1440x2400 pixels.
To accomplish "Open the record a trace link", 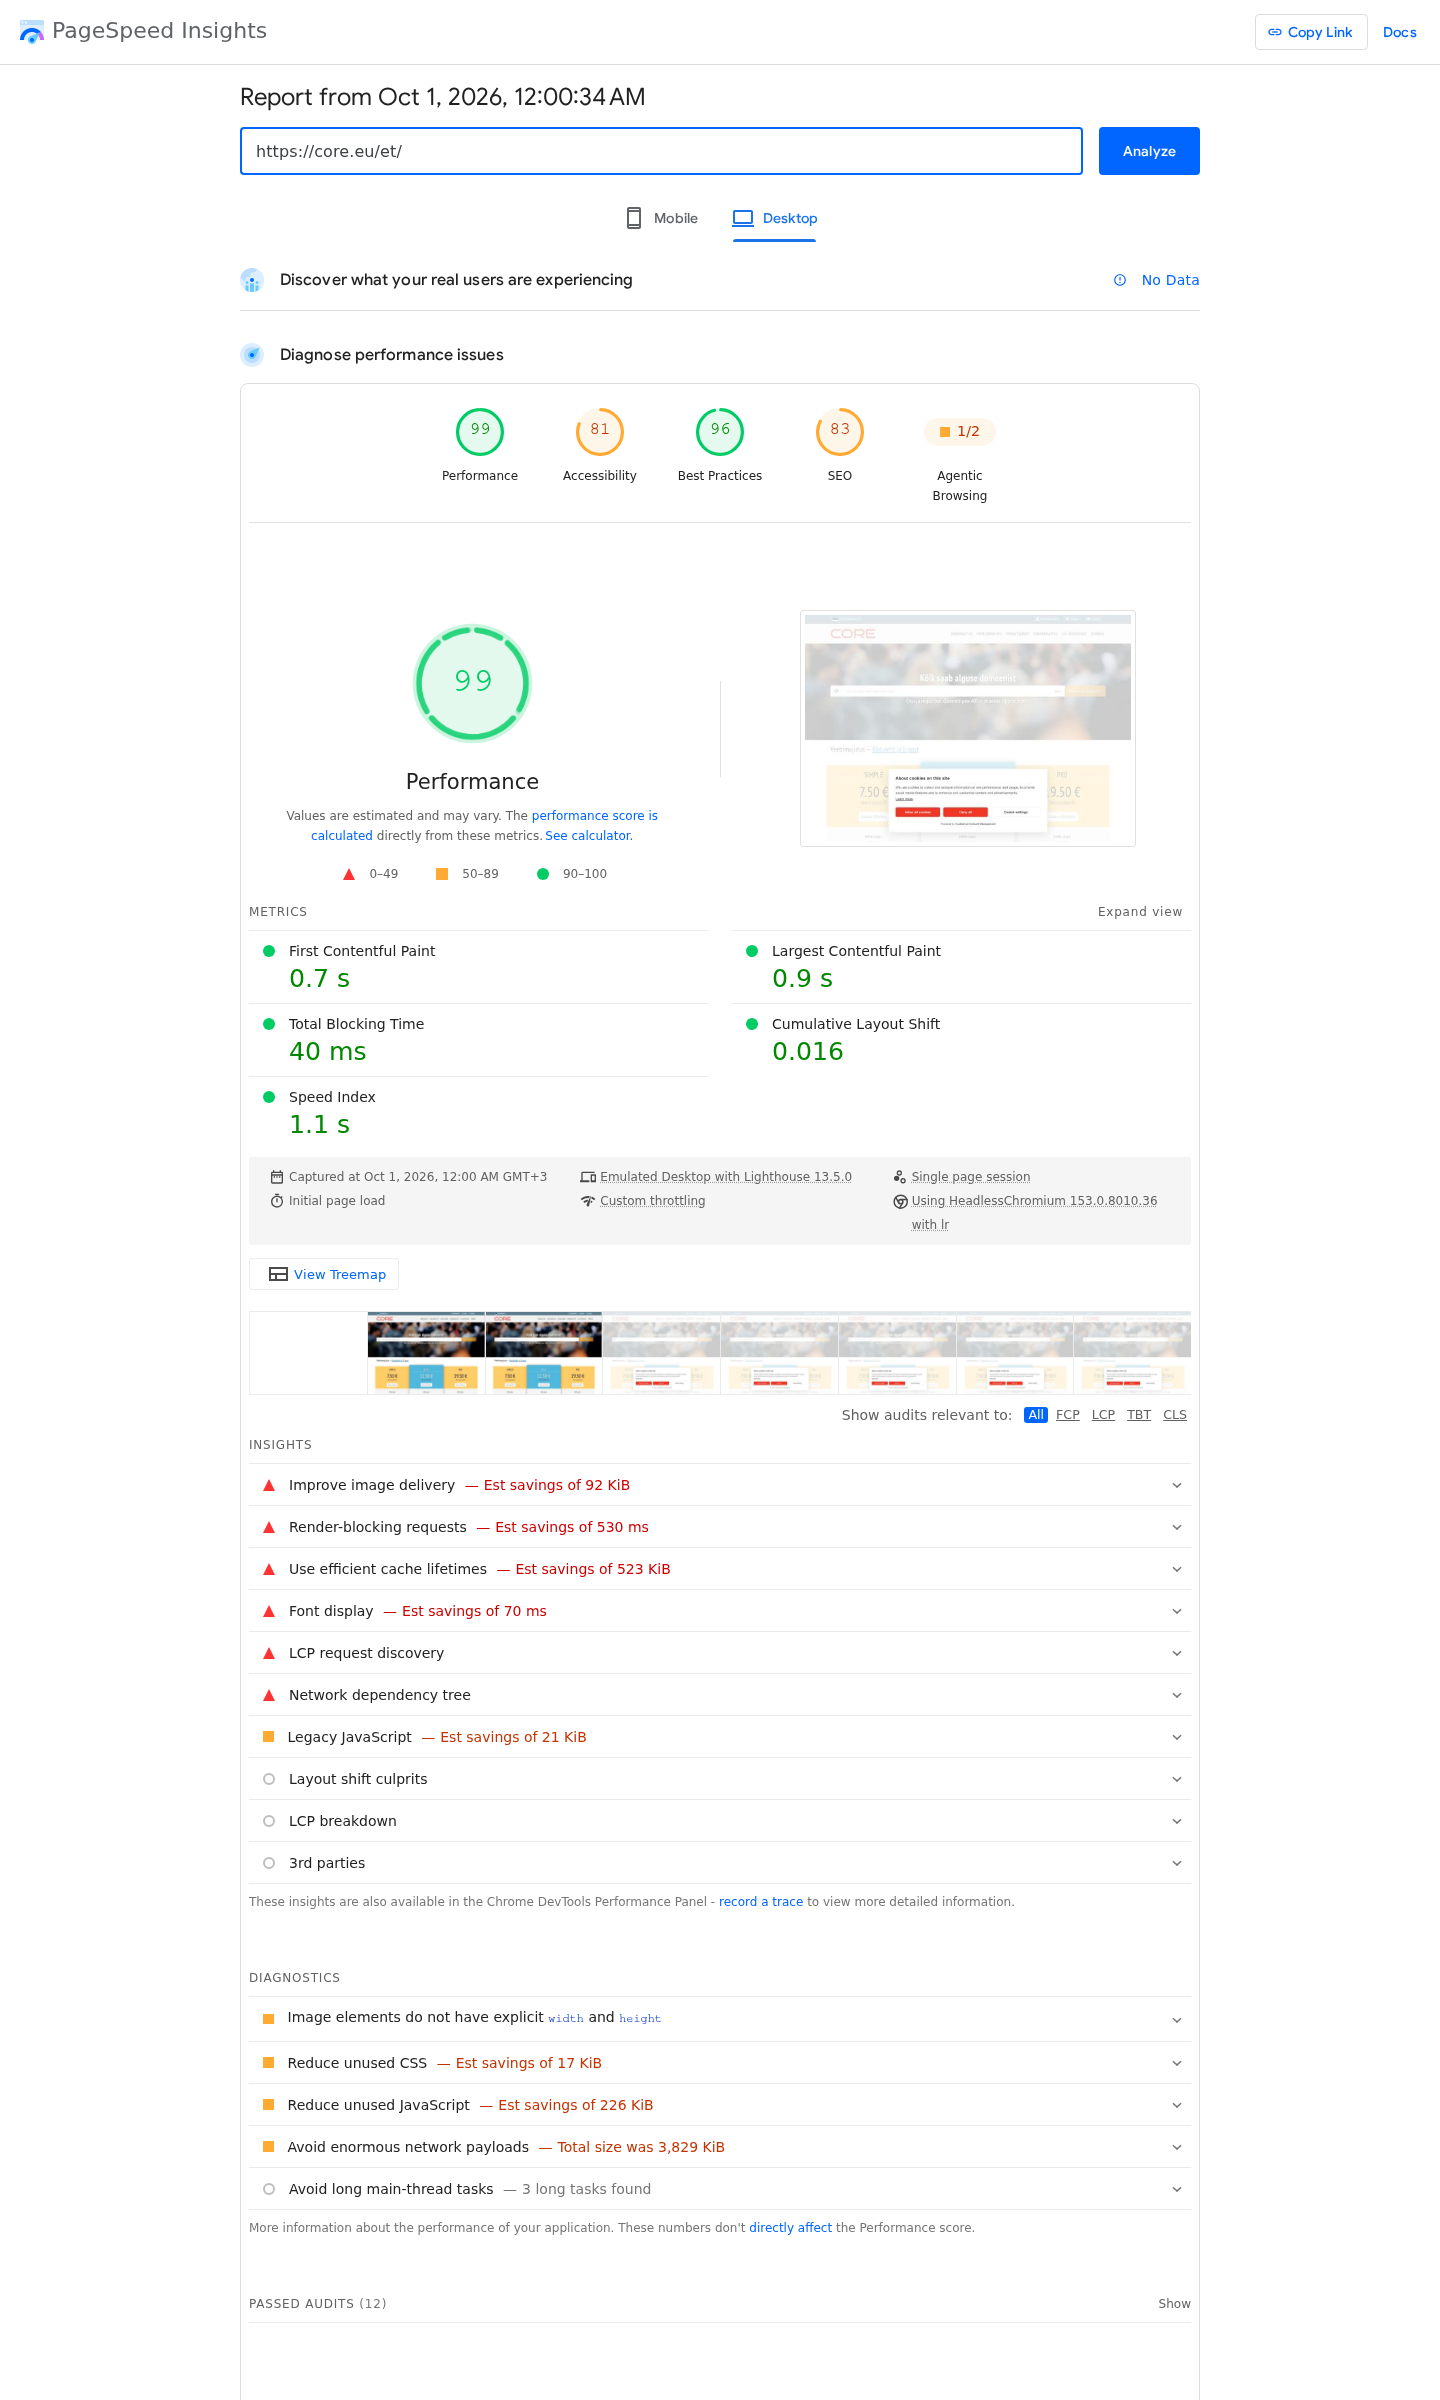I will click(x=761, y=1902).
